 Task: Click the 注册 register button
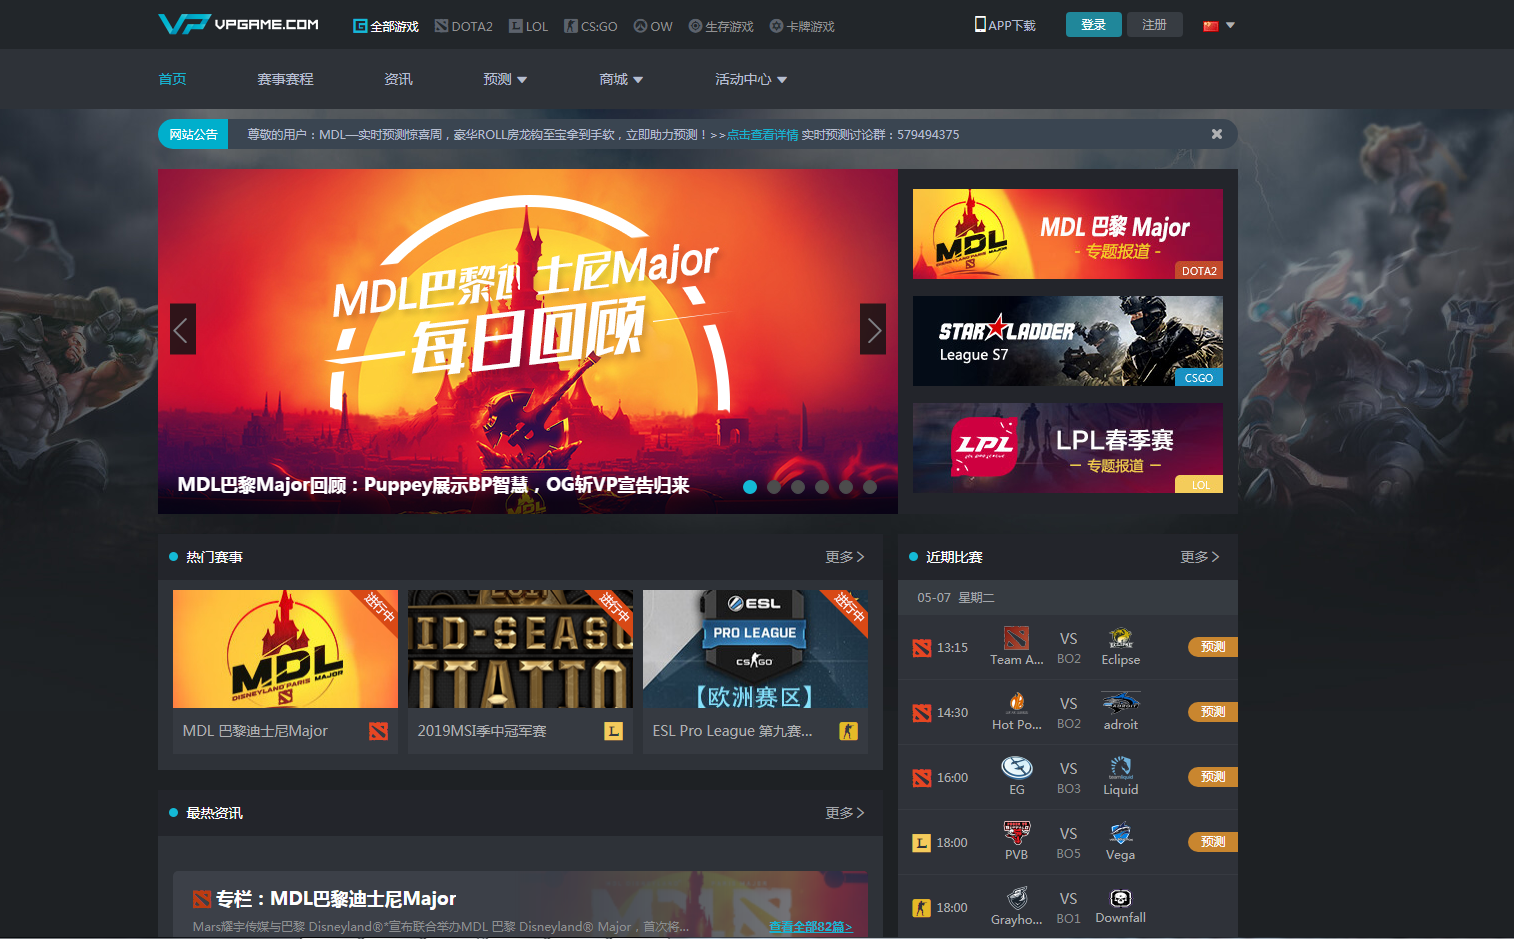pos(1154,24)
